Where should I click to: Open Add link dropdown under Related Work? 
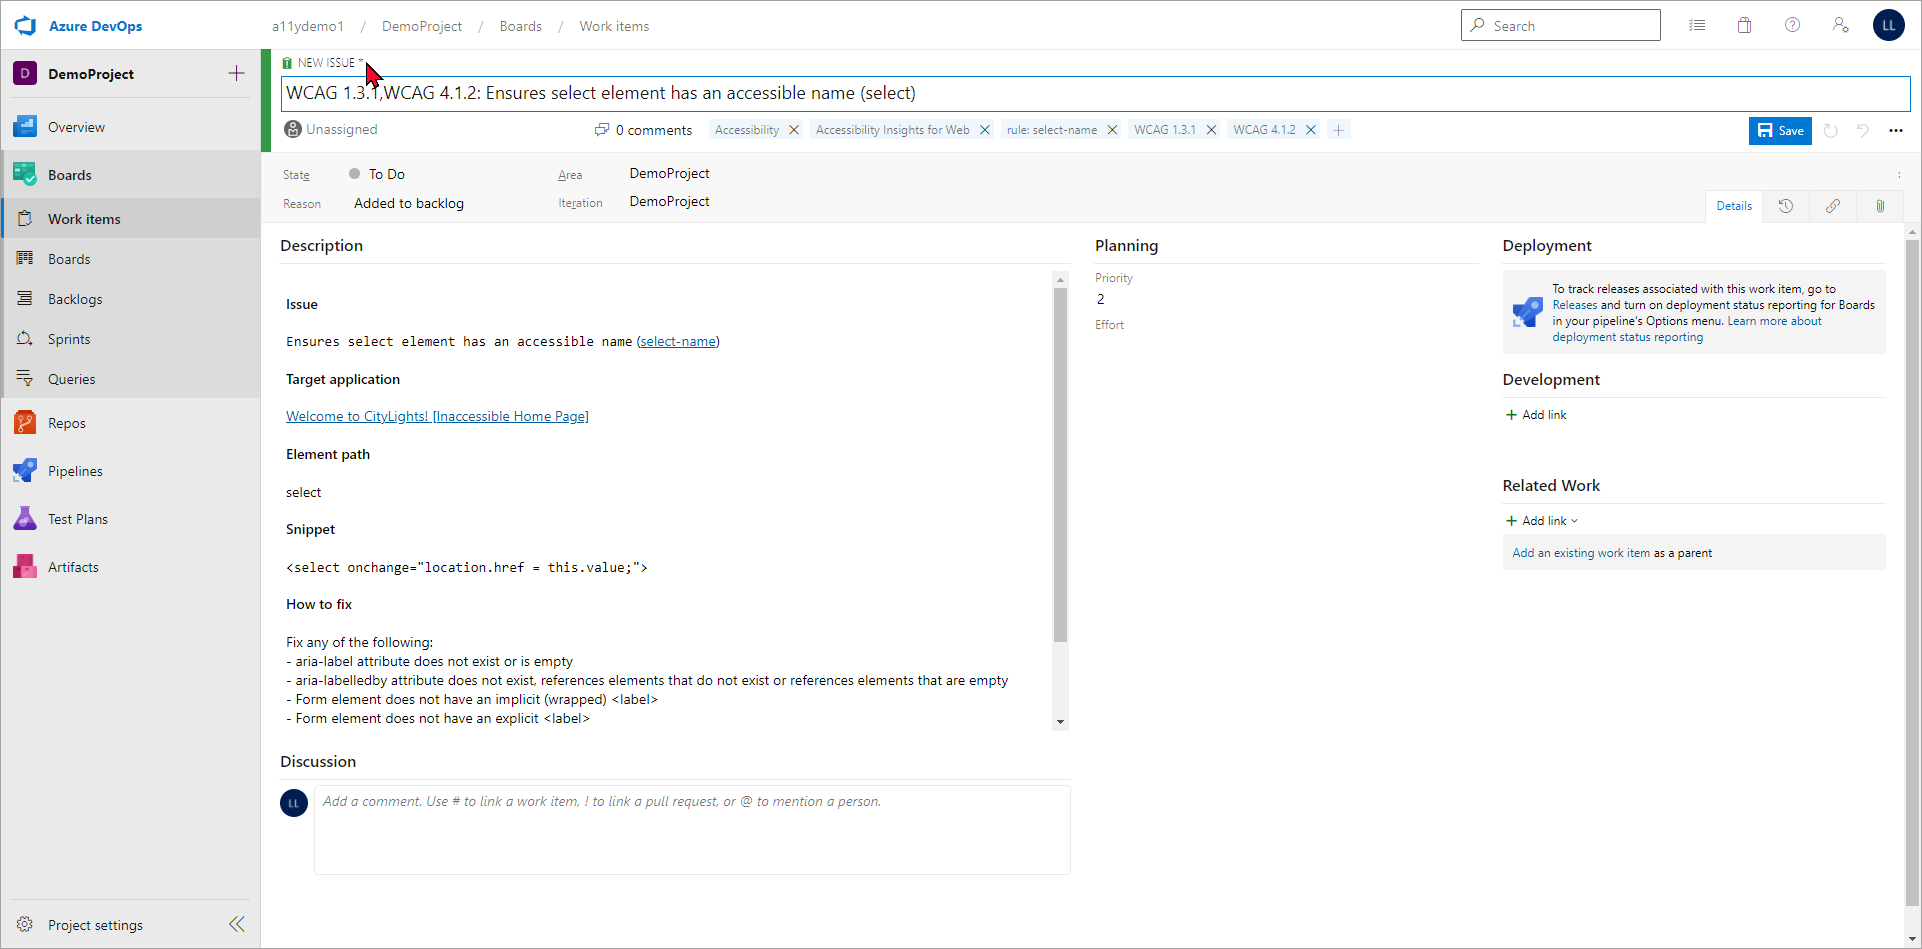(x=1542, y=521)
